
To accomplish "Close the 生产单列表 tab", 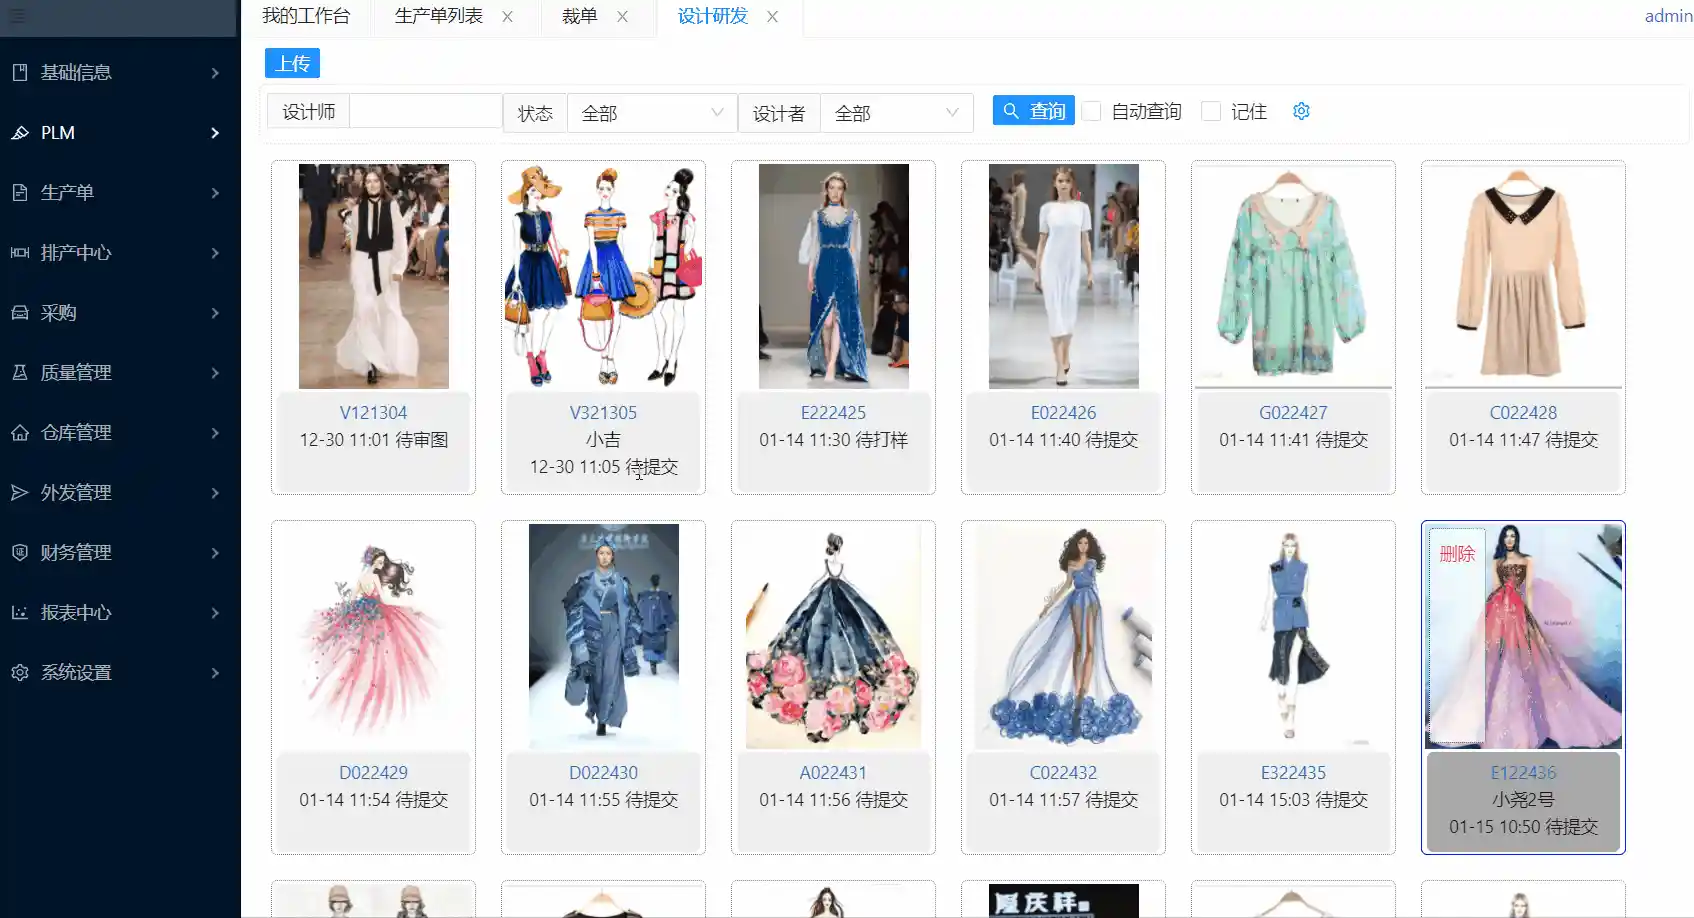I will [x=508, y=17].
